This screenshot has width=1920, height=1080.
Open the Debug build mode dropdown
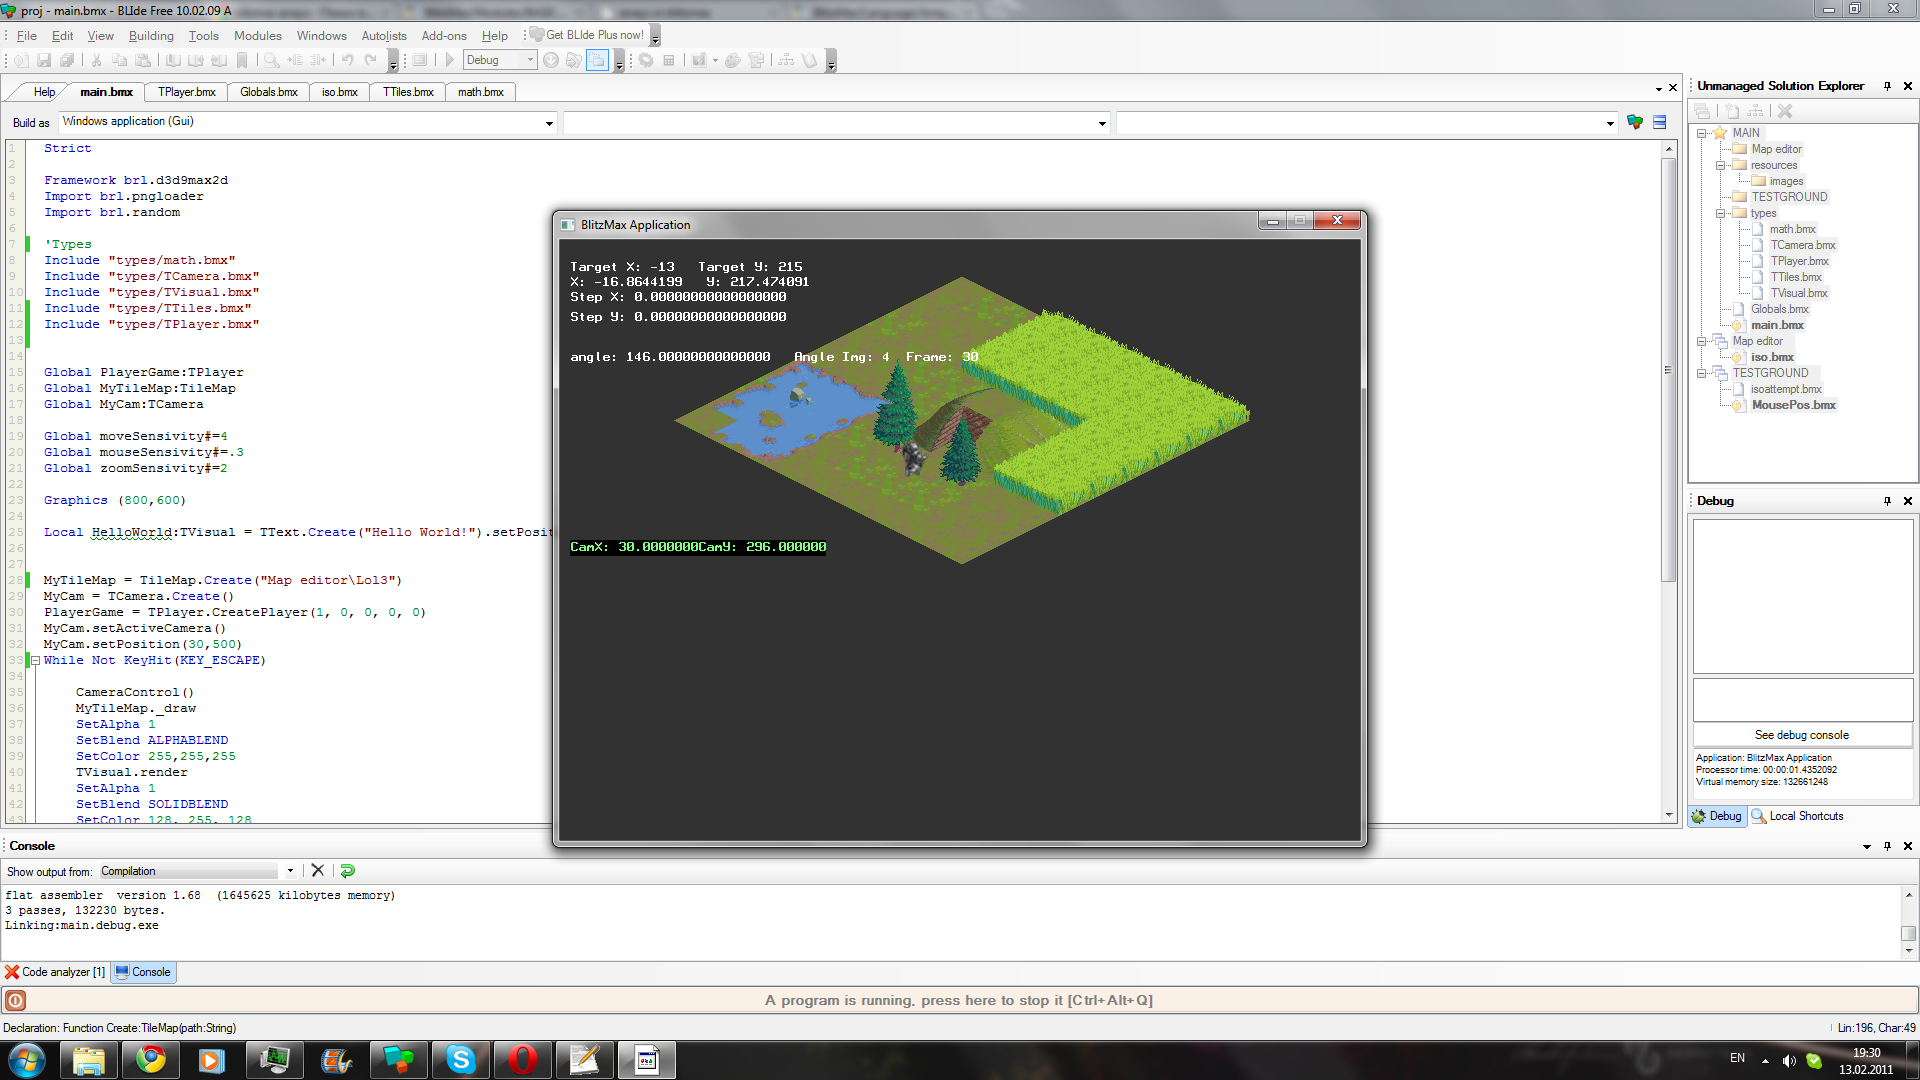[x=530, y=60]
